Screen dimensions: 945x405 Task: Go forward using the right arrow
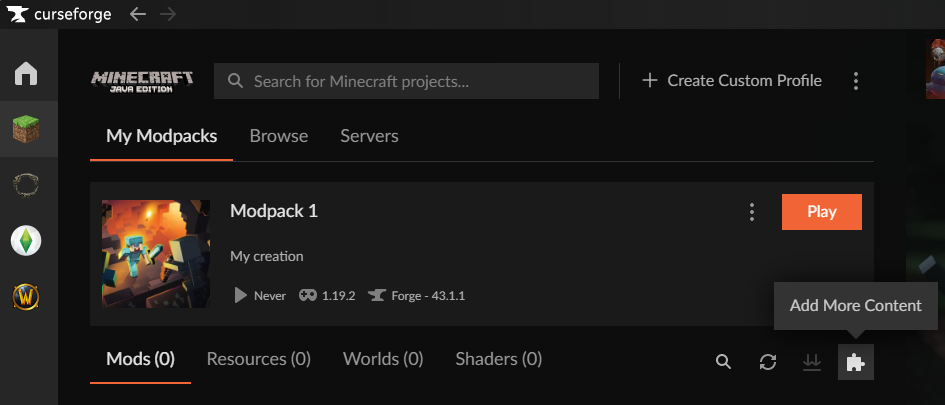pos(168,14)
